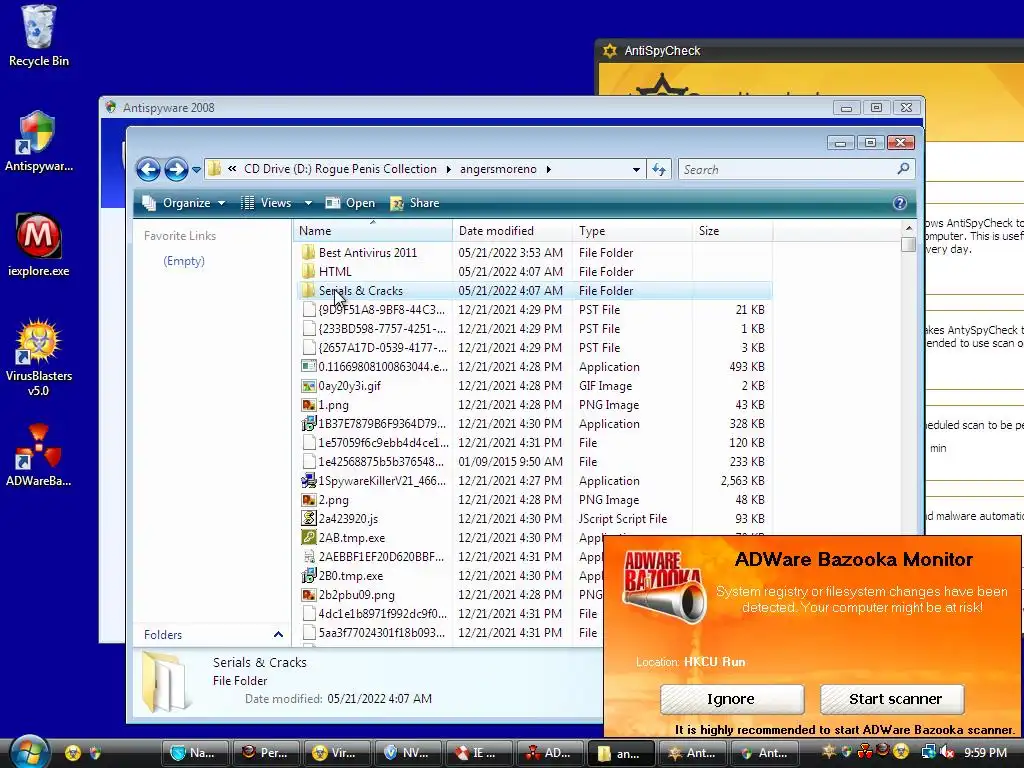The image size is (1024, 768).
Task: Switch to NV... taskbar window
Action: coord(408,753)
